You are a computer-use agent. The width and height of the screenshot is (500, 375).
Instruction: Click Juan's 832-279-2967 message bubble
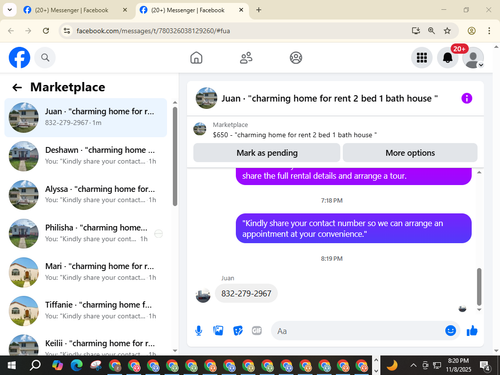[x=246, y=293]
